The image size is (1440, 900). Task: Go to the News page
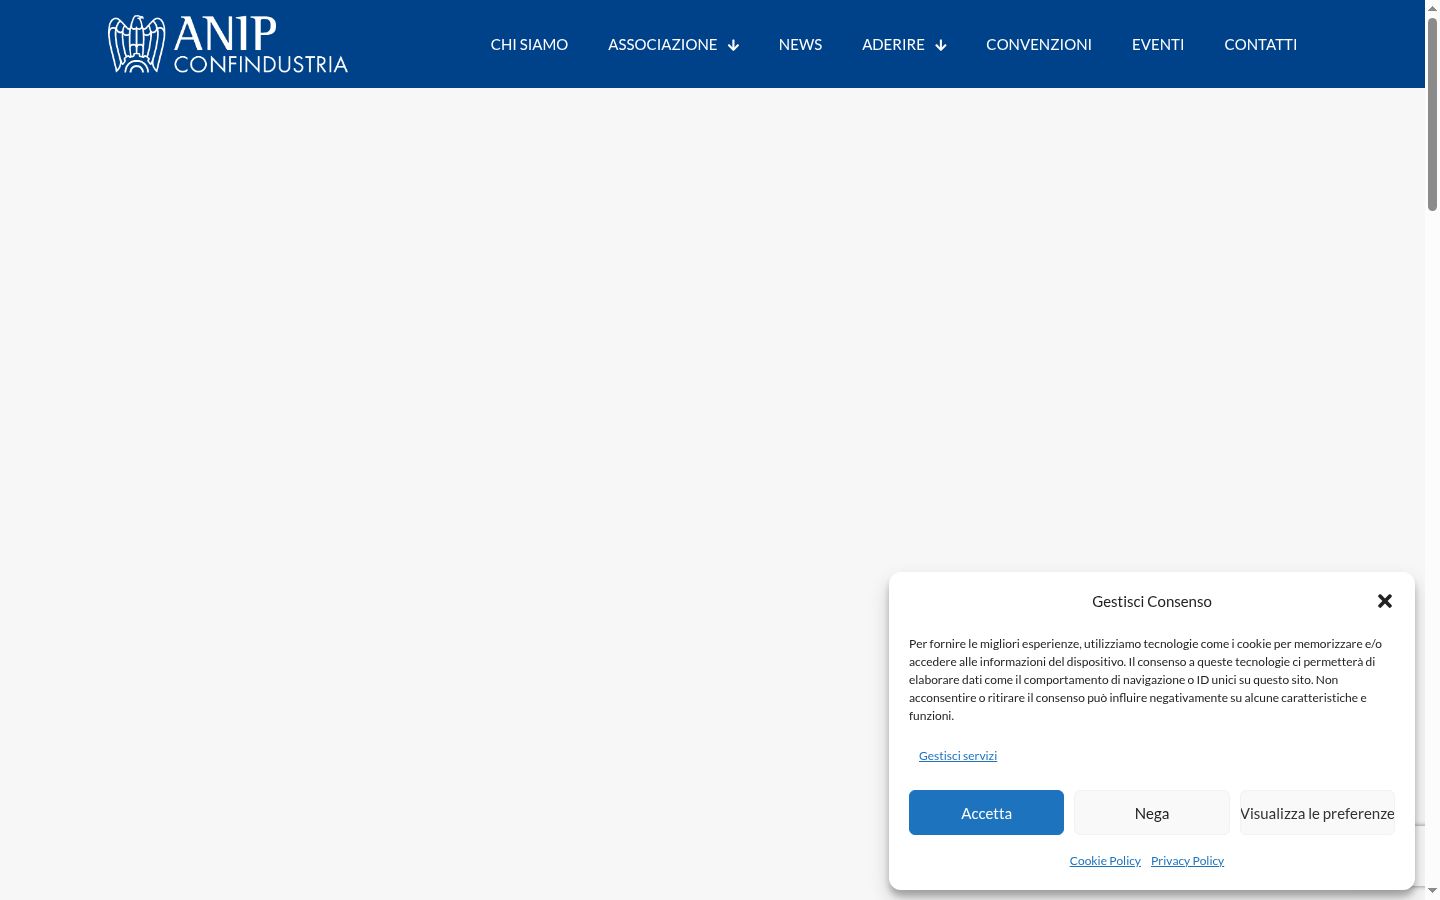(800, 44)
